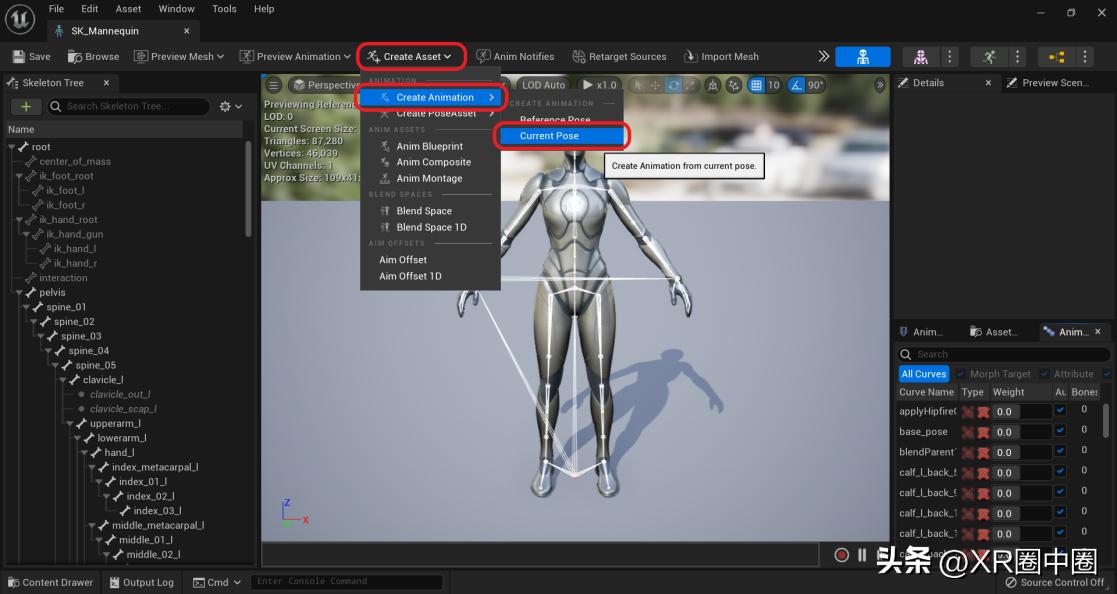This screenshot has height=594, width=1117.
Task: Toggle the checkbox in the applyHipfire curve row
Action: 1060,411
